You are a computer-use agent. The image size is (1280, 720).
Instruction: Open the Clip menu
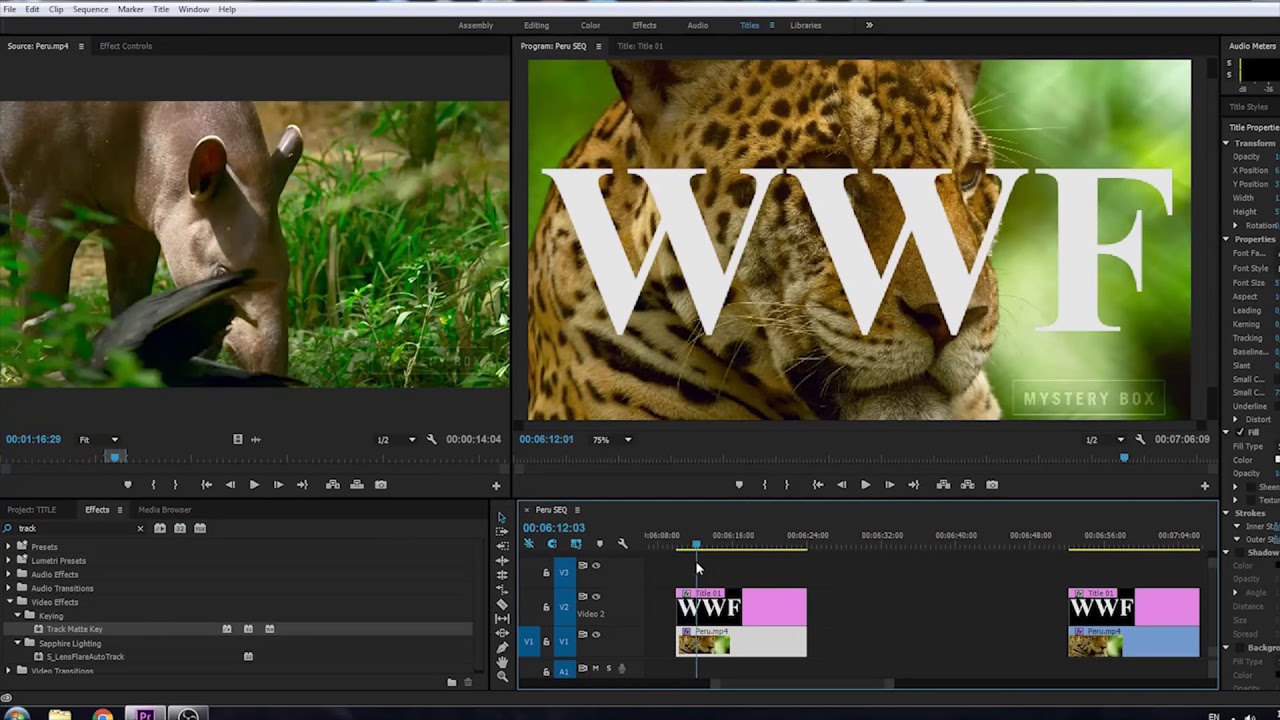click(x=56, y=9)
